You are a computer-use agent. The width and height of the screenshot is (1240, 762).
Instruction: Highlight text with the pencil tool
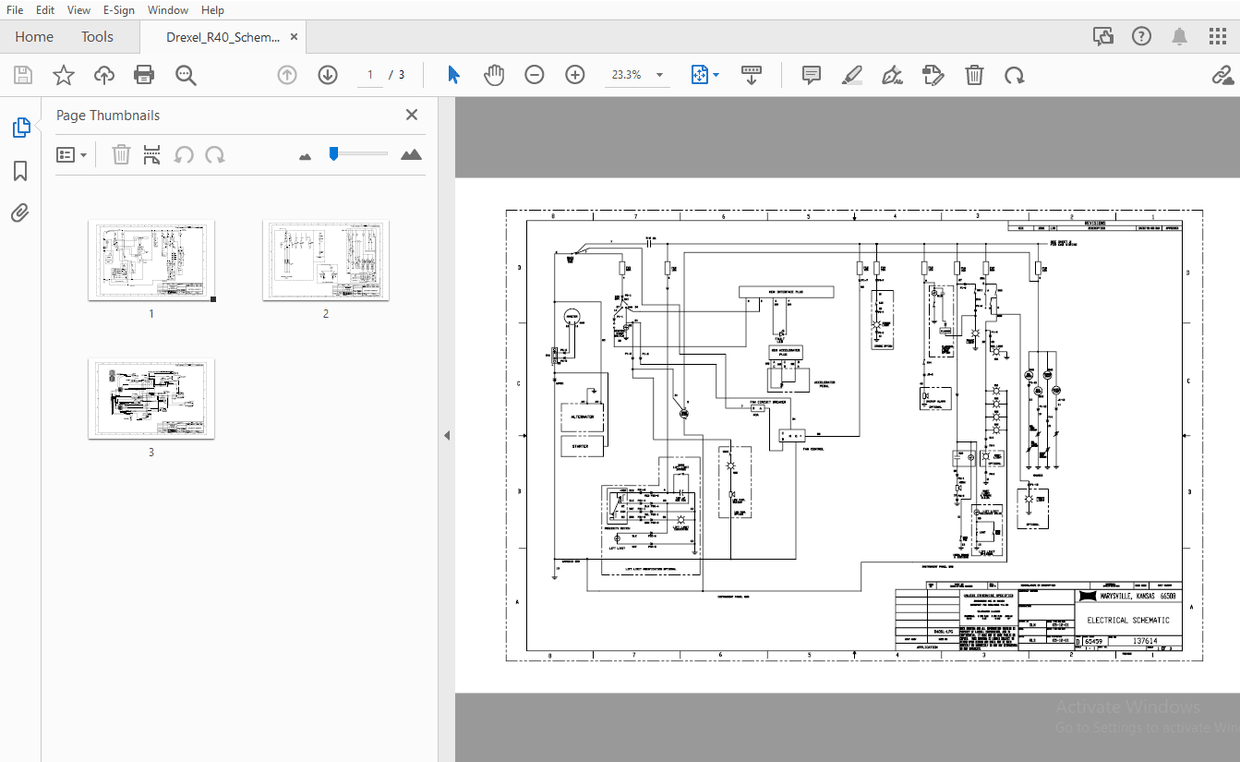click(851, 74)
